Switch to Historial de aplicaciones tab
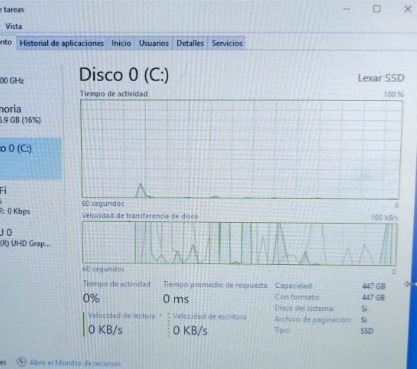Image resolution: width=417 pixels, height=369 pixels. pyautogui.click(x=62, y=43)
